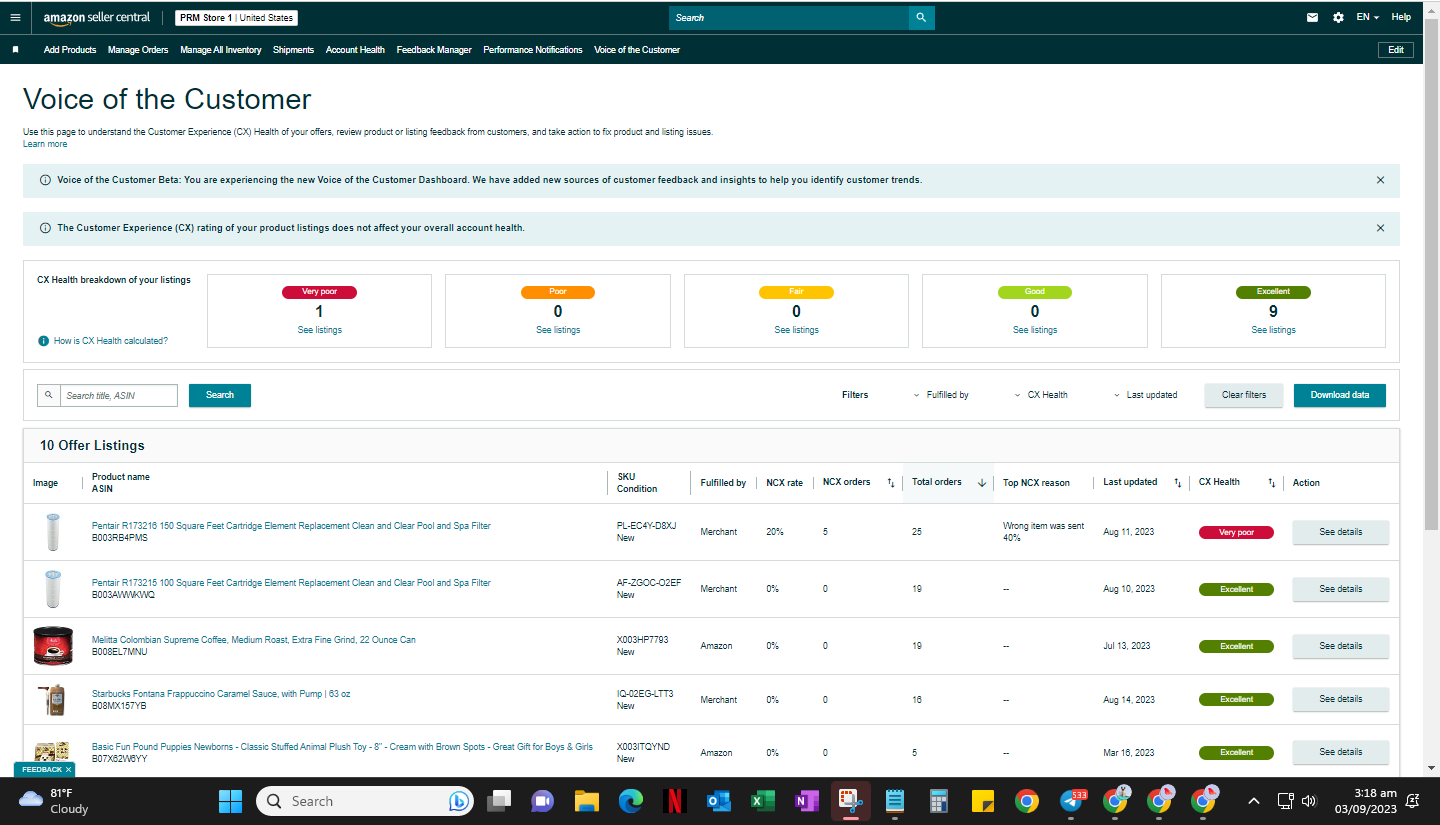1440x825 pixels.
Task: Dismiss the Voice of the Customer Beta banner
Action: (x=1380, y=180)
